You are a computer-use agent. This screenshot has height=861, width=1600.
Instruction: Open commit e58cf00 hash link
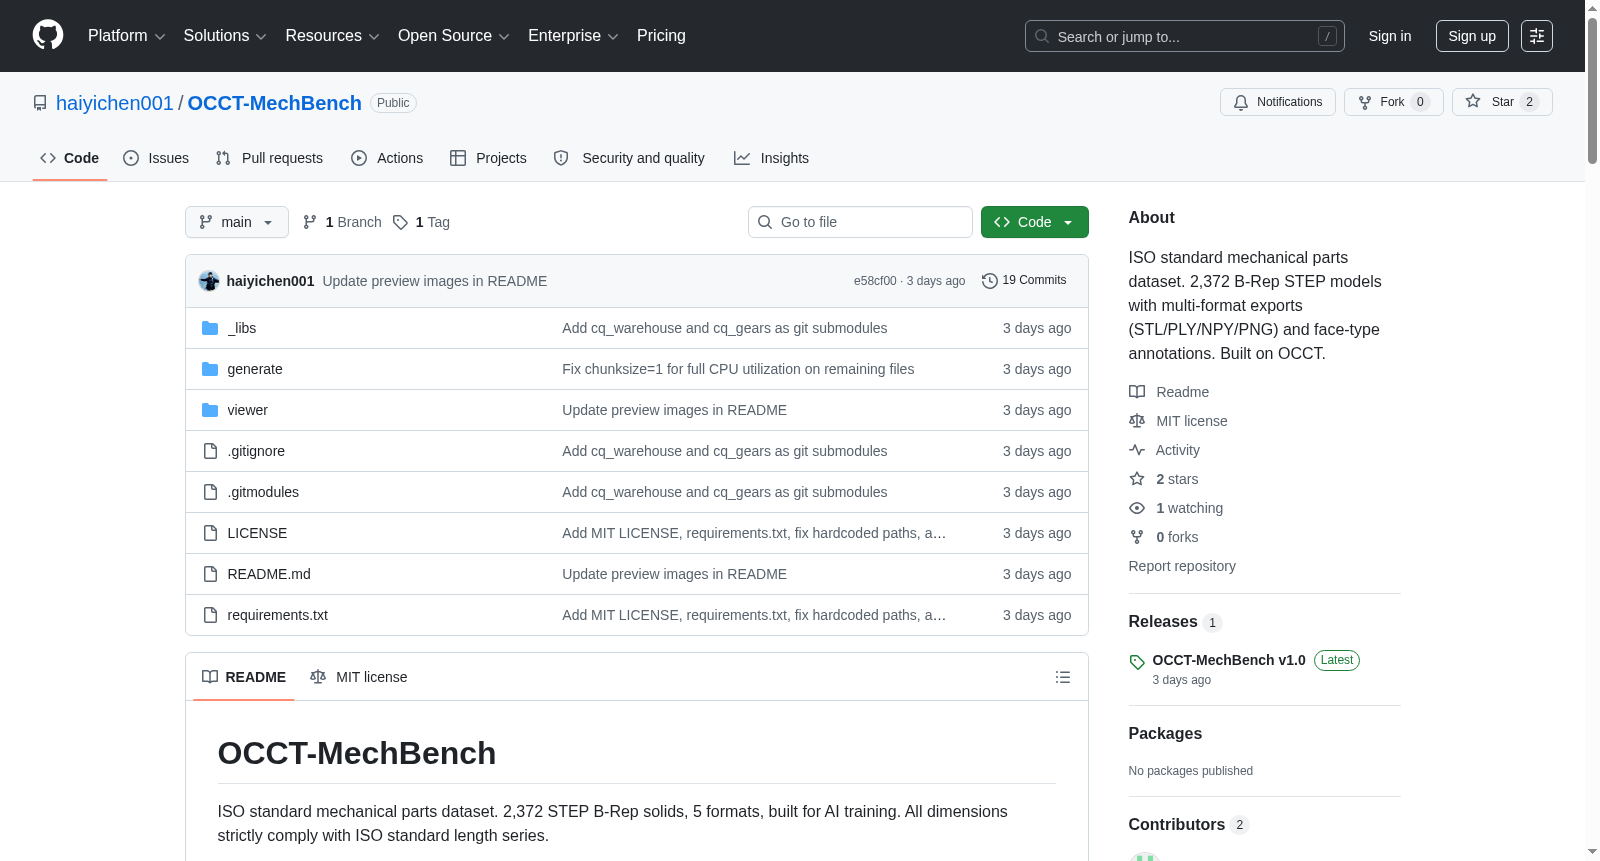pyautogui.click(x=875, y=281)
